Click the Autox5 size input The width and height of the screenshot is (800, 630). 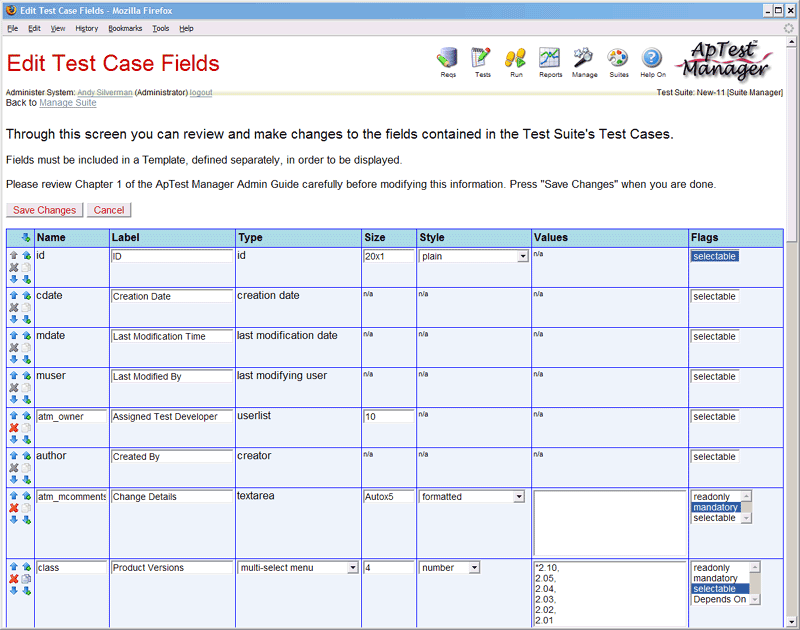(x=389, y=496)
